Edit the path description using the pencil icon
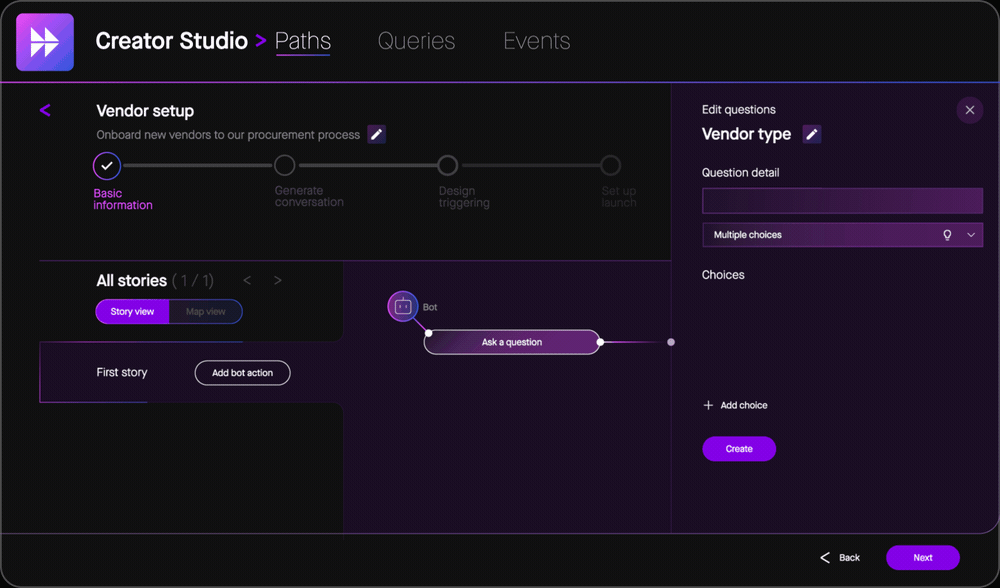1000x588 pixels. tap(375, 133)
